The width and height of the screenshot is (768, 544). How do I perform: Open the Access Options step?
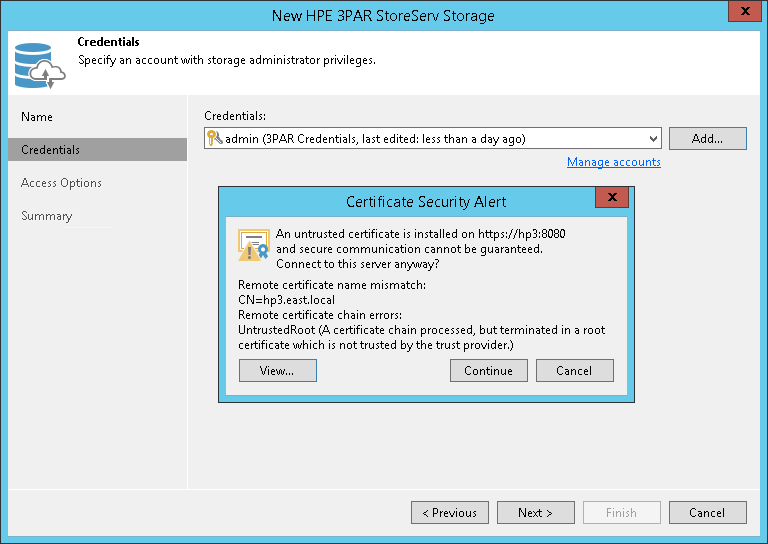61,183
